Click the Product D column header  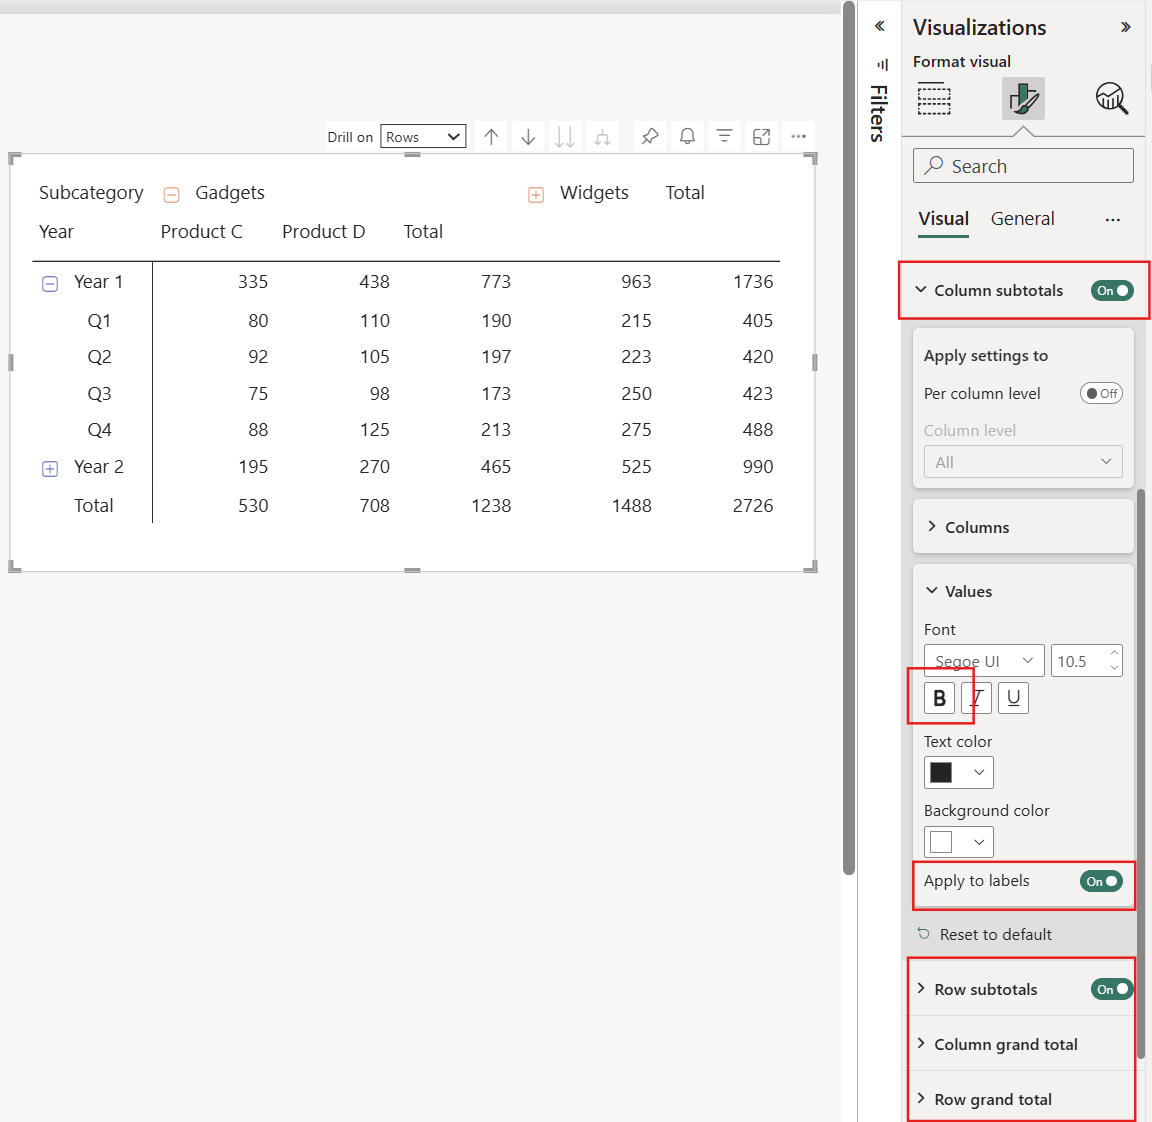point(323,232)
